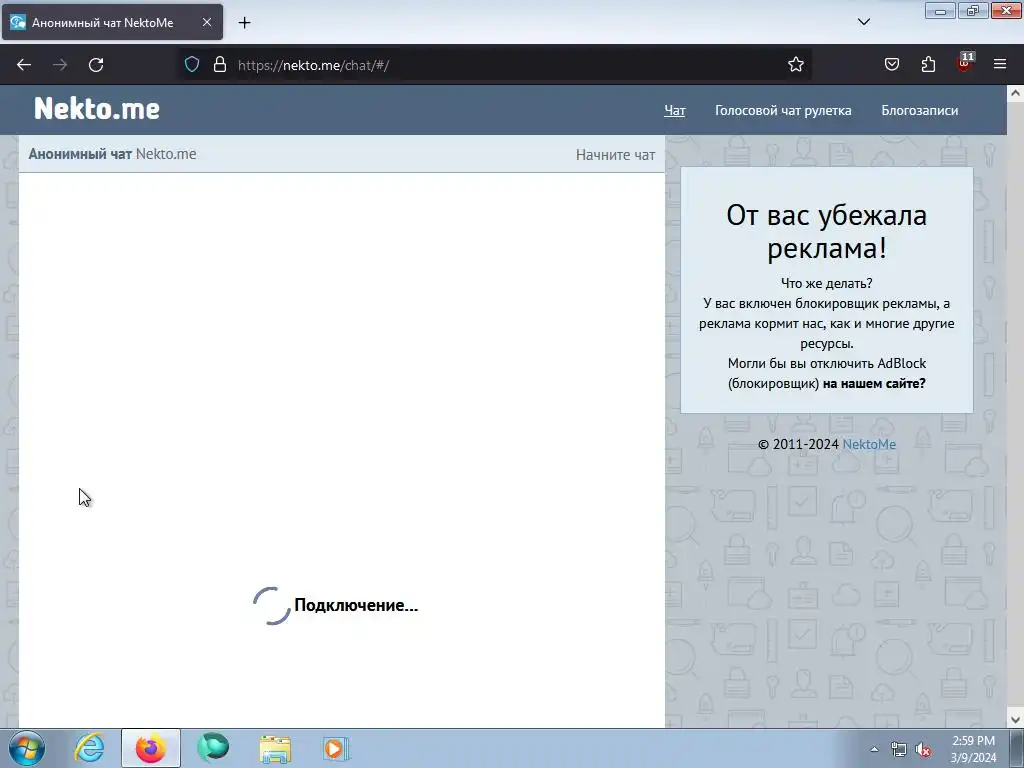This screenshot has height=768, width=1024.
Task: Open the clock showing 2:59 PM
Action: tap(973, 749)
